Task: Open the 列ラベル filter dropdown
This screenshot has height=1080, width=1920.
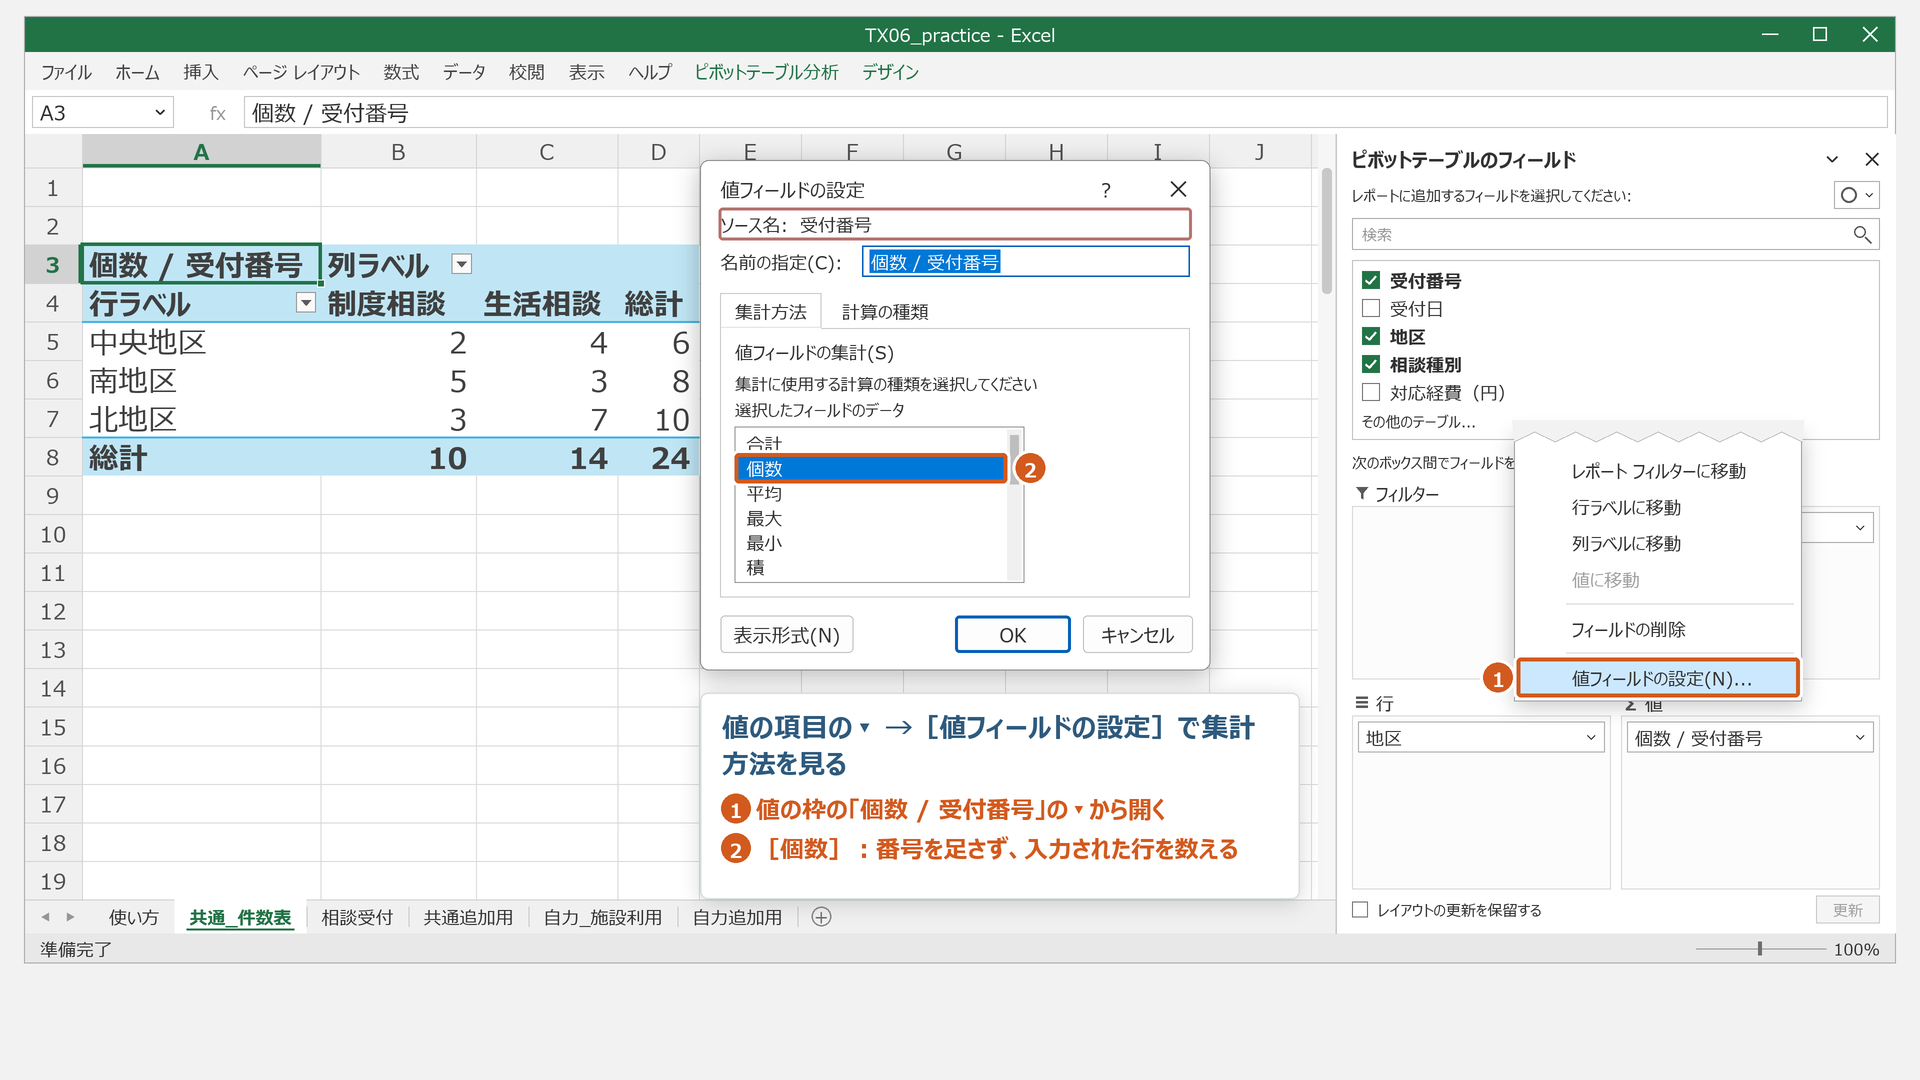Action: (461, 264)
